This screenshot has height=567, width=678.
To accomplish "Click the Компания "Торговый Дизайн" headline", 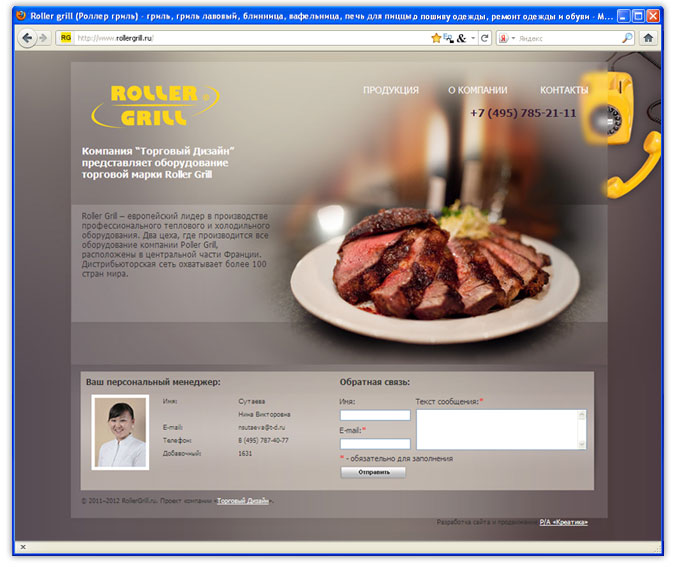I will click(x=158, y=163).
